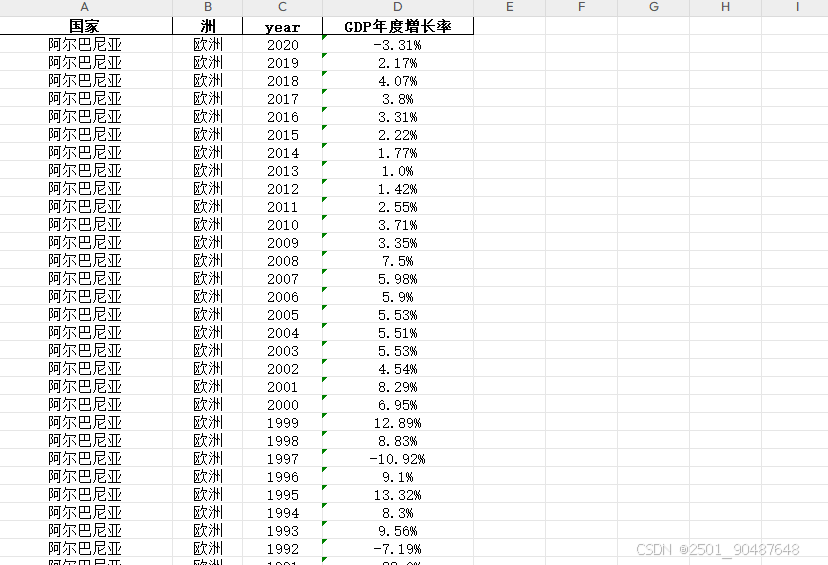Select the cell showing 1.0%

[x=398, y=171]
